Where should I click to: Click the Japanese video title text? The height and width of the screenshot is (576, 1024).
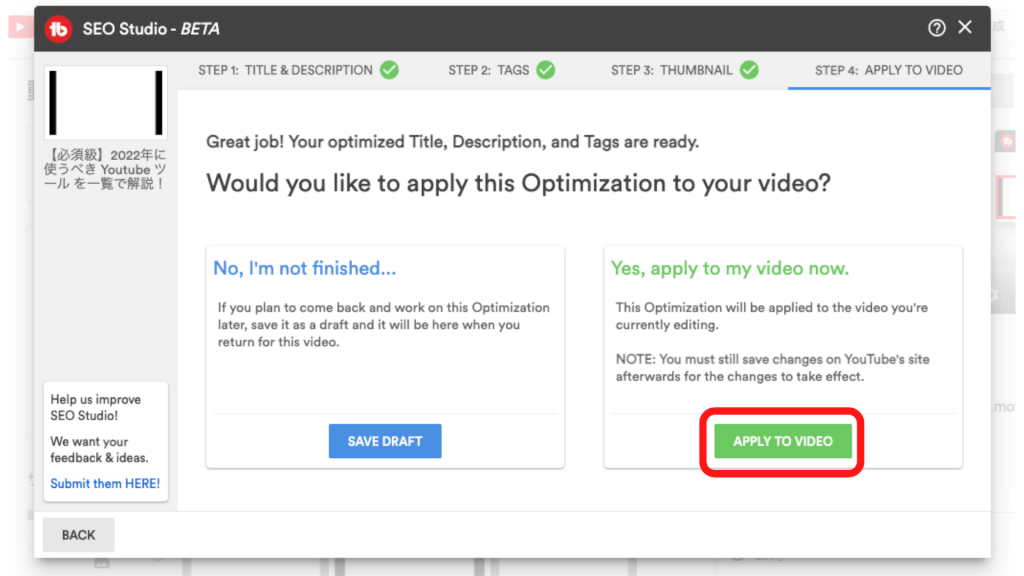105,169
